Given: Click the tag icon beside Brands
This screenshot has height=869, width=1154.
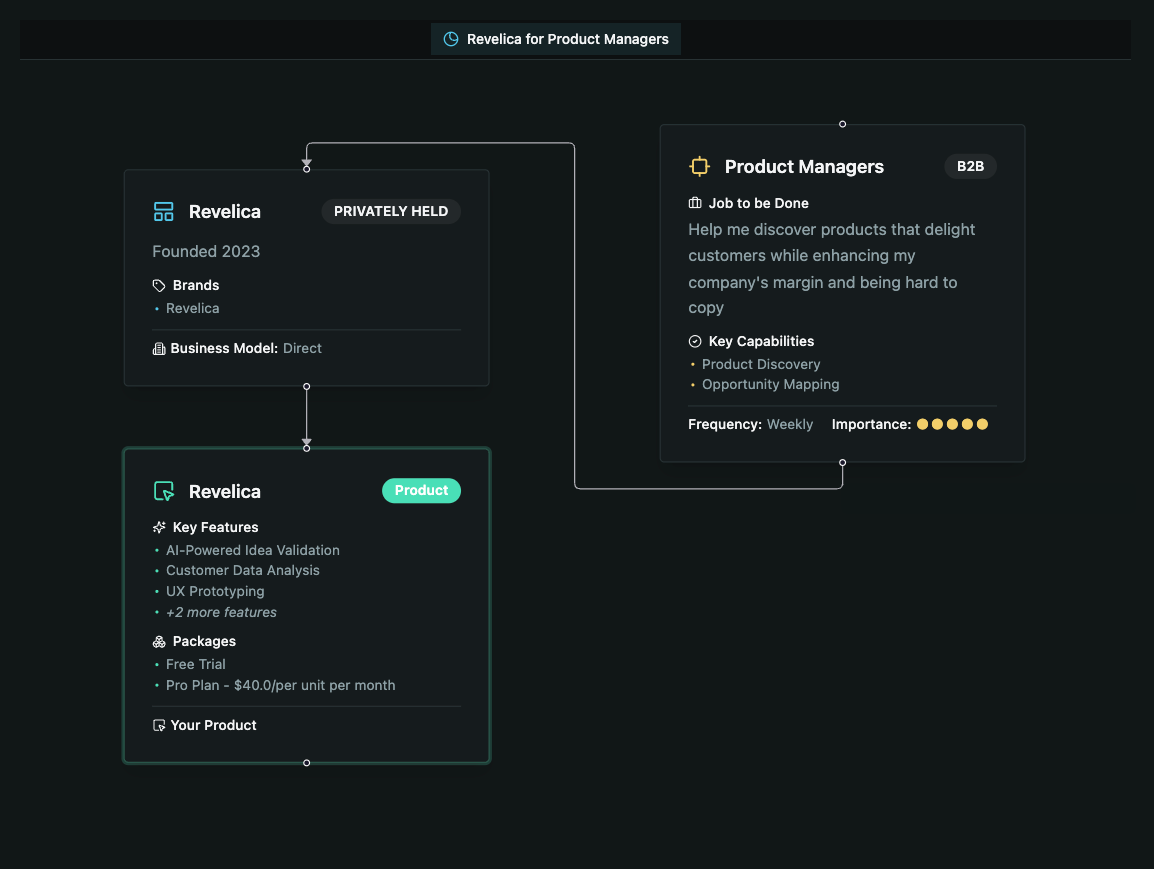Looking at the screenshot, I should (x=159, y=285).
